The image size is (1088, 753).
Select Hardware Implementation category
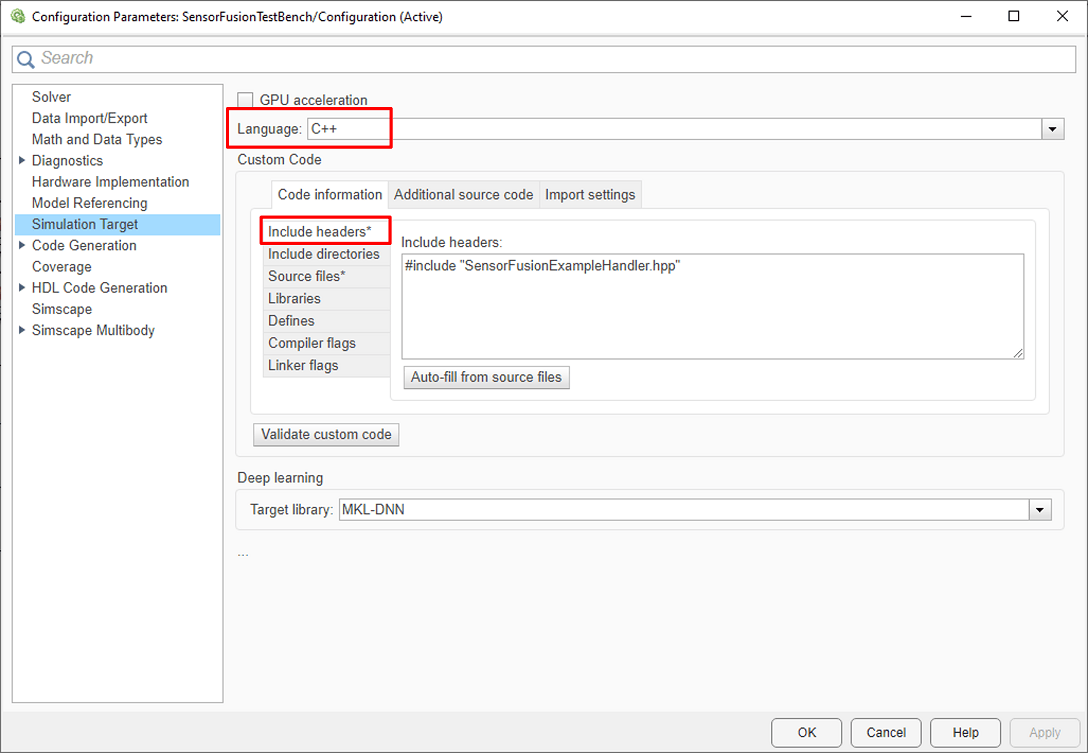coord(110,182)
